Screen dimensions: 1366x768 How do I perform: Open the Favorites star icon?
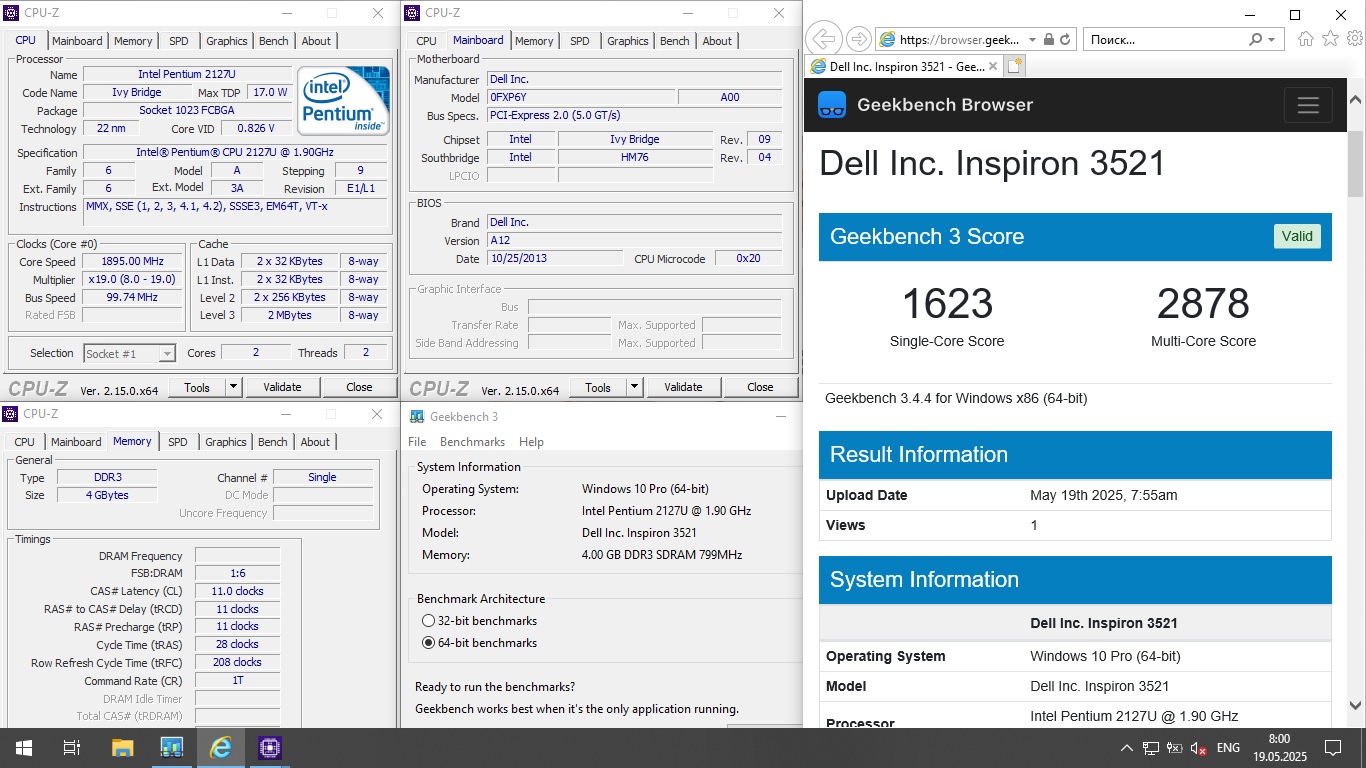pyautogui.click(x=1330, y=39)
